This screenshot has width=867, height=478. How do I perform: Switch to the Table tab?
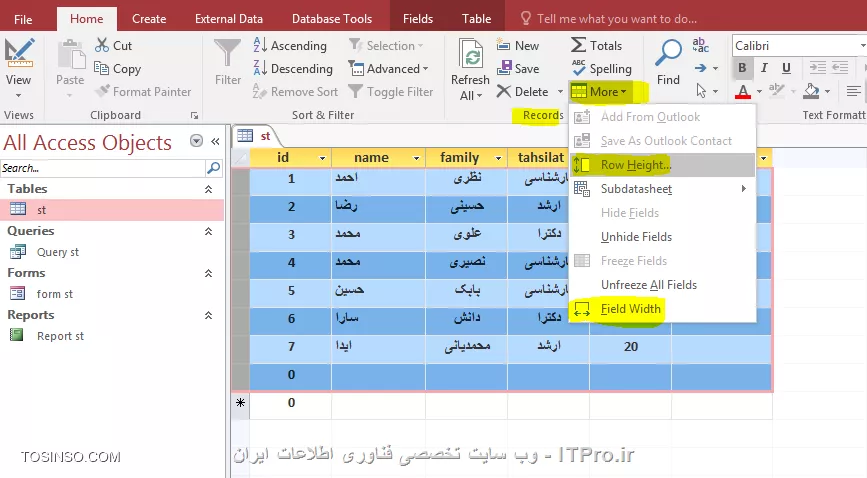coord(477,19)
